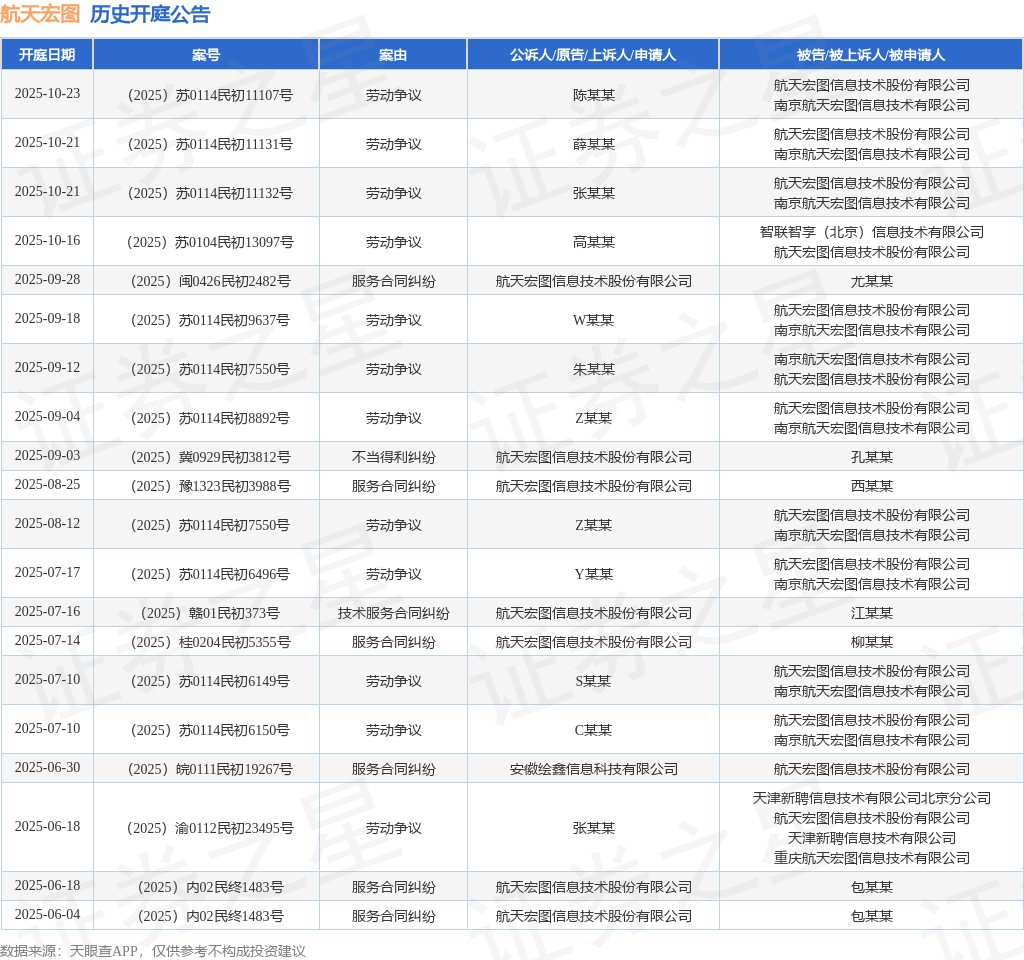Click date cell 2025-10-23
Image resolution: width=1024 pixels, height=960 pixels.
point(47,93)
